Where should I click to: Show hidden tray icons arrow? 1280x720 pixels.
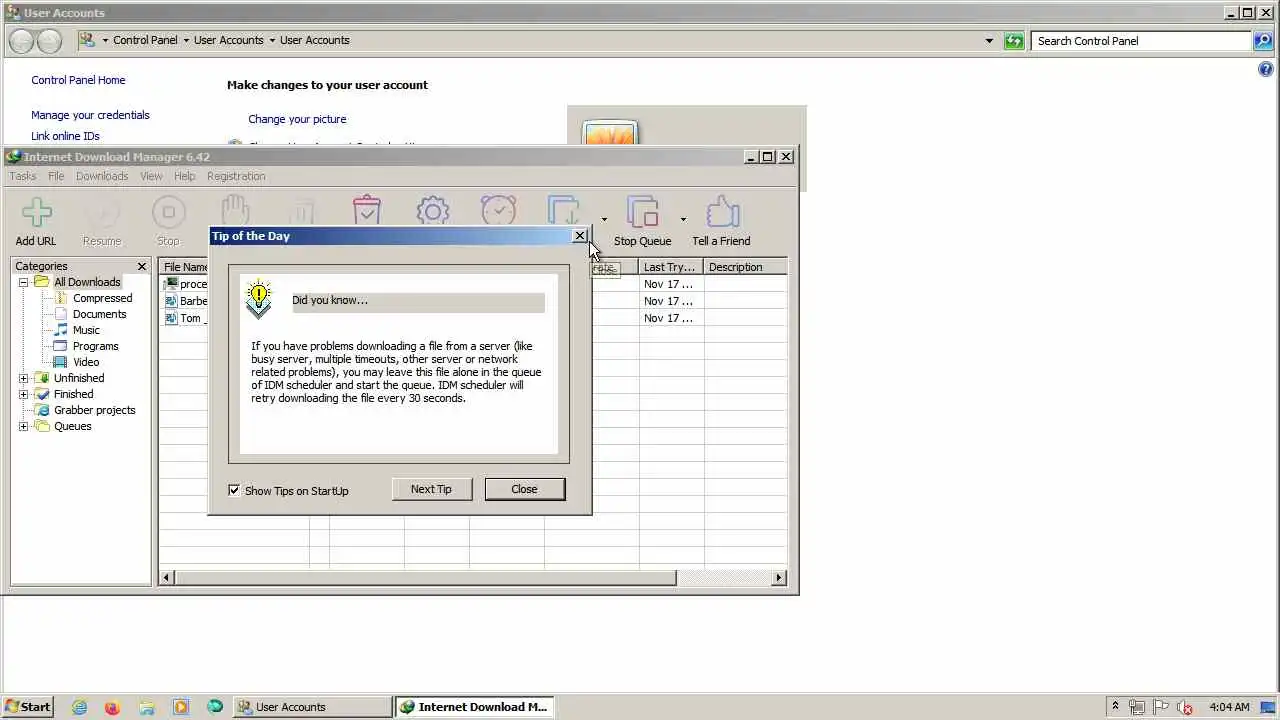coord(1115,707)
